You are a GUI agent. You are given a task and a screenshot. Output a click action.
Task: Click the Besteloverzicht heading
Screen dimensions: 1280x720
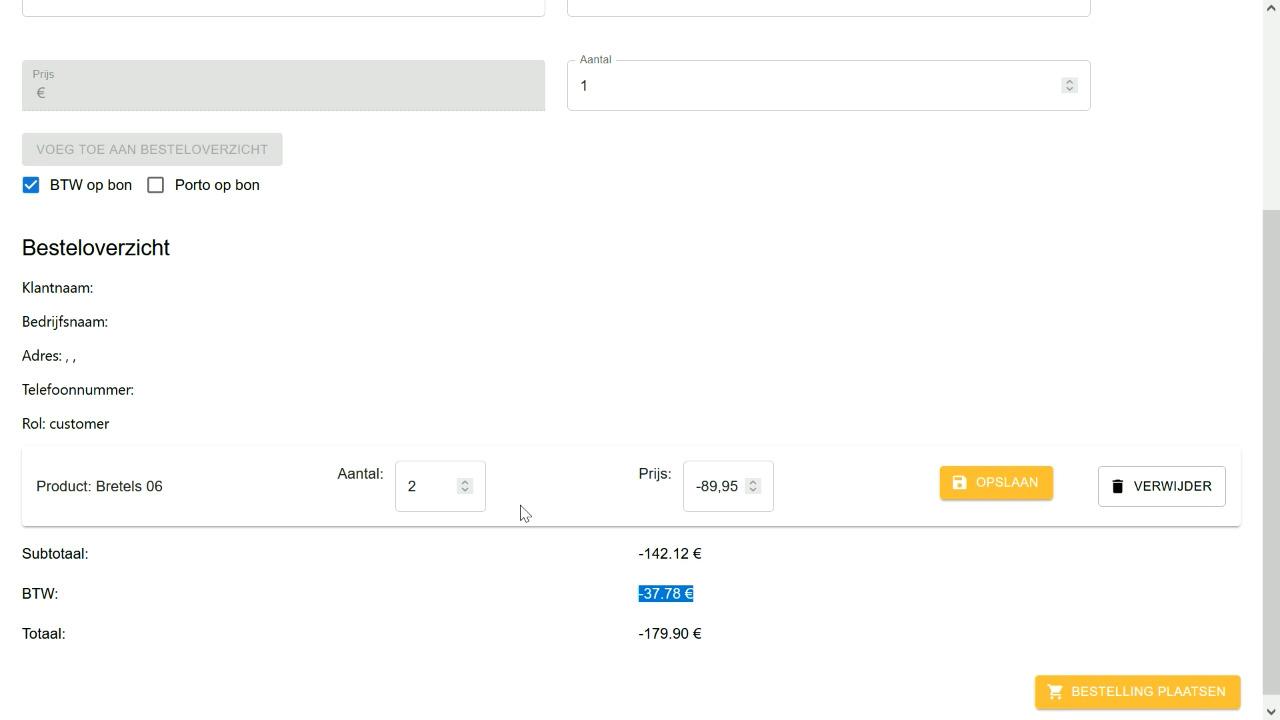96,248
